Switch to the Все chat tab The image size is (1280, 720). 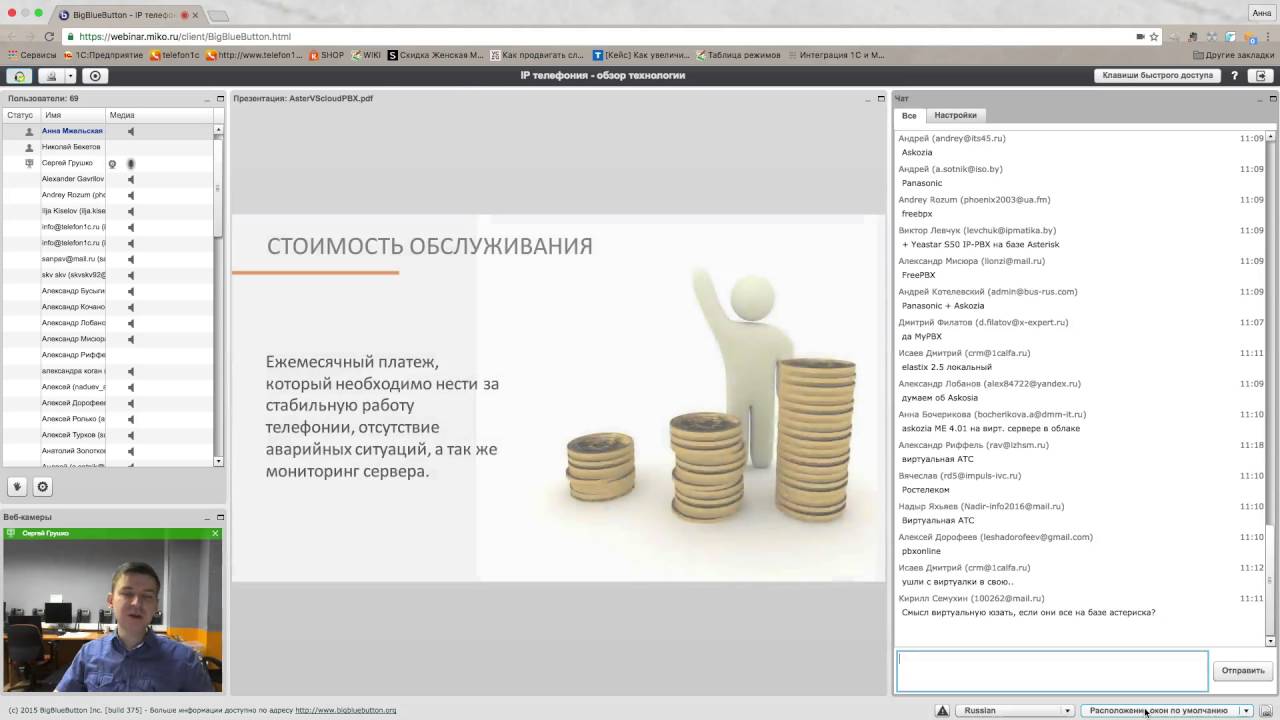tap(909, 116)
